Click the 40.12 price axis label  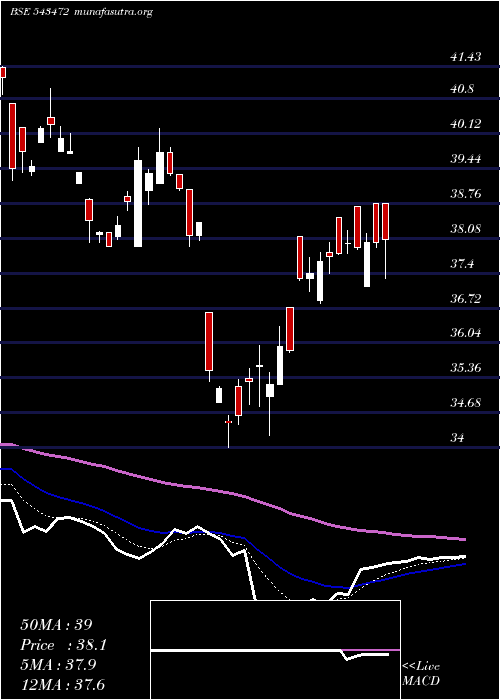click(x=465, y=123)
